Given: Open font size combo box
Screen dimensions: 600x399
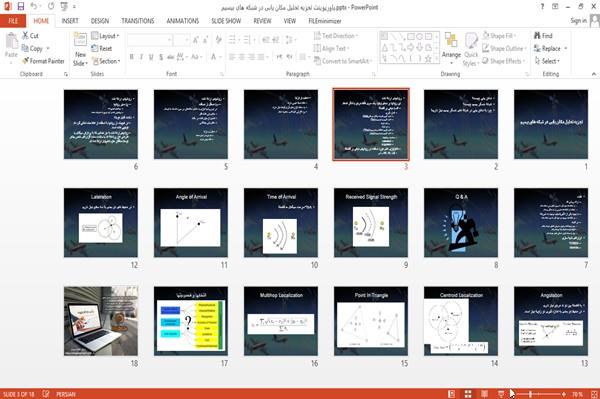Looking at the screenshot, I should click(x=181, y=39).
